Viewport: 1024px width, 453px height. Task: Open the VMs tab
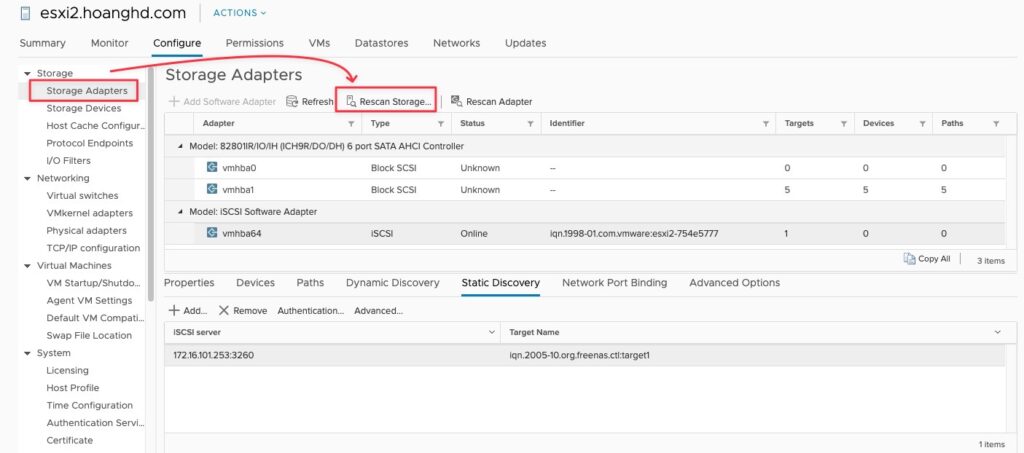(x=319, y=43)
